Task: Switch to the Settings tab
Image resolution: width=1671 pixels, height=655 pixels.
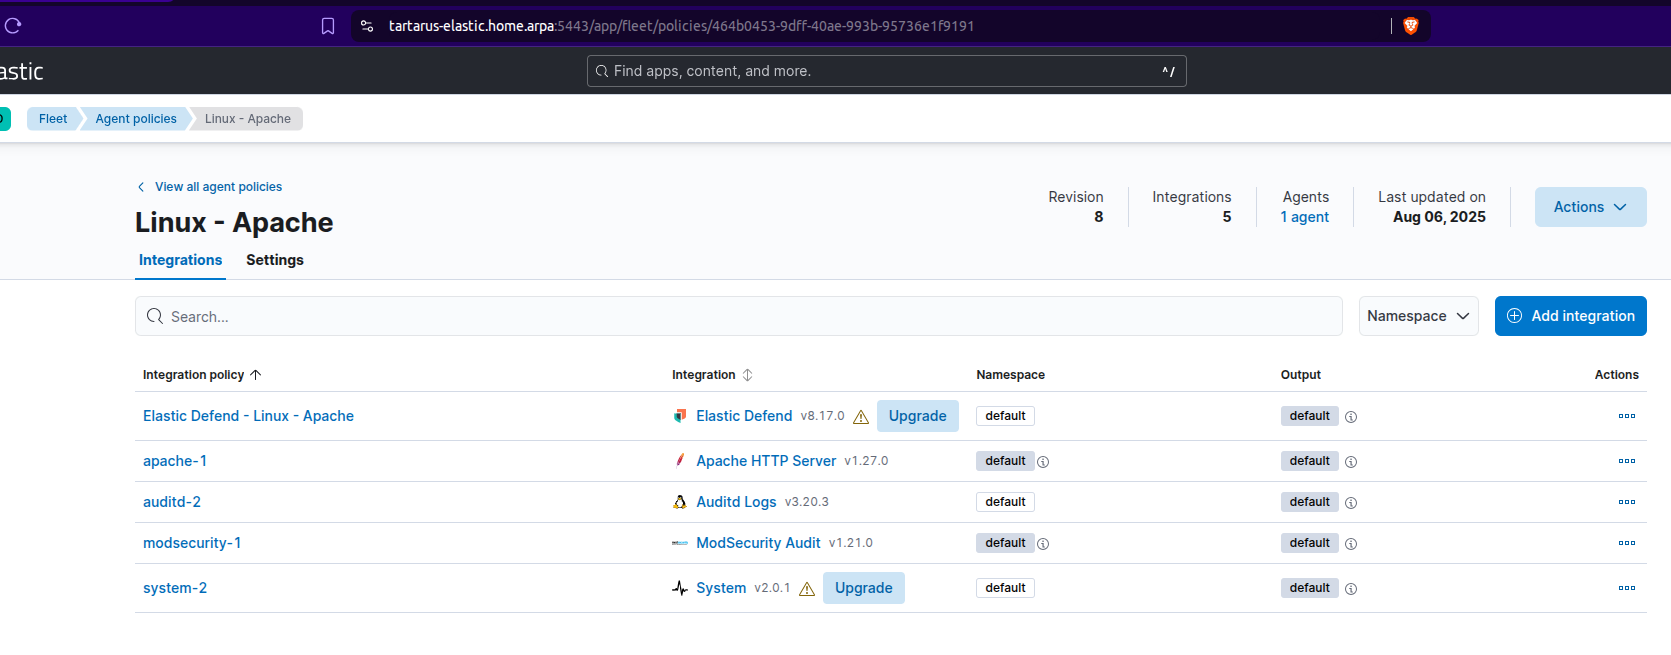Action: 275,260
